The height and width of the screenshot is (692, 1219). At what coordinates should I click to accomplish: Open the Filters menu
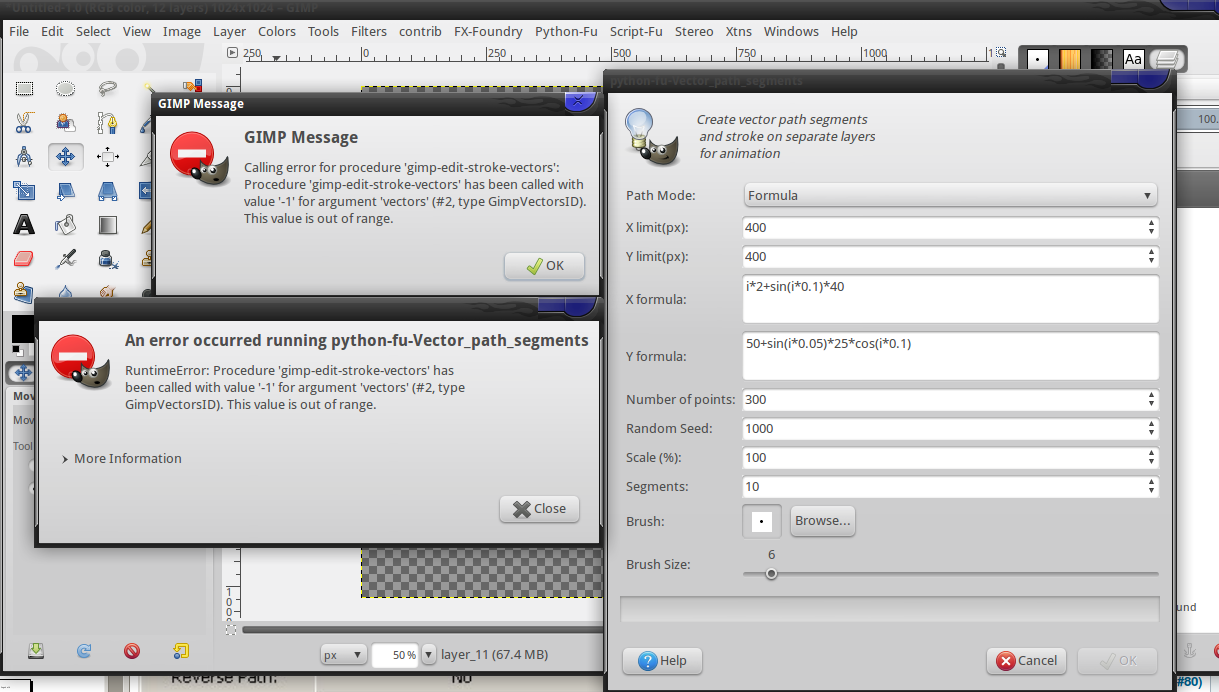pyautogui.click(x=369, y=31)
